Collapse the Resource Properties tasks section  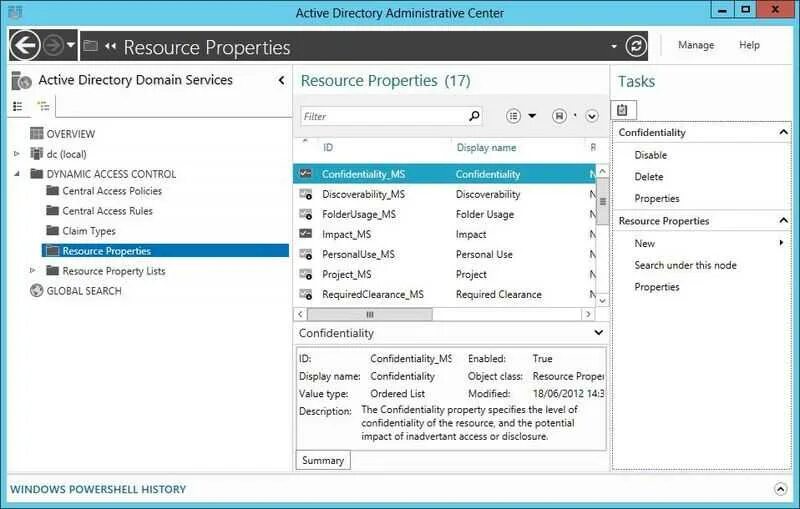[x=783, y=220]
